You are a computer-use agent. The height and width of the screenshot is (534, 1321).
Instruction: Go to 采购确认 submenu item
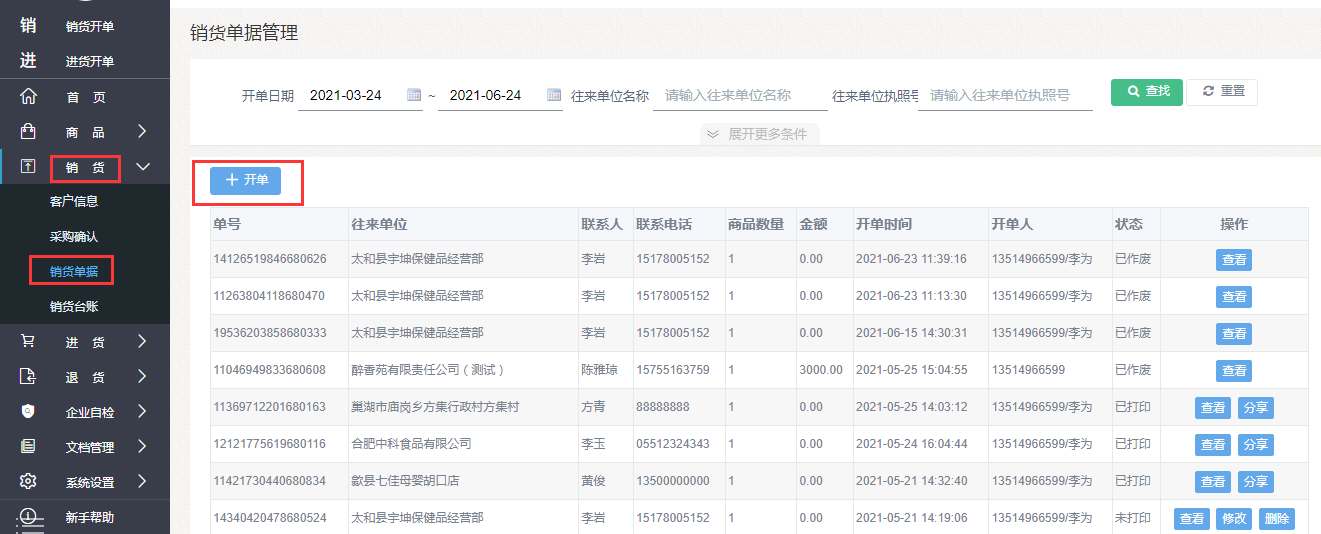74,237
